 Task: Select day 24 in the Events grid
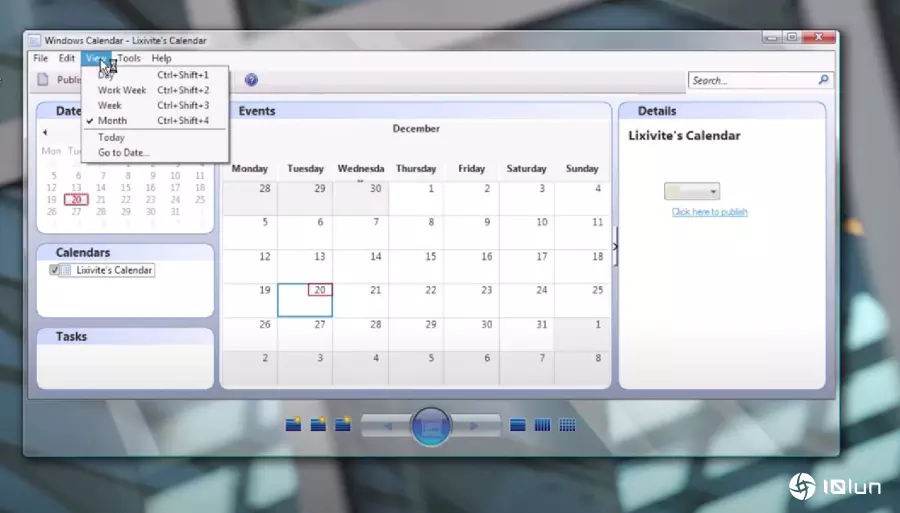[527, 300]
